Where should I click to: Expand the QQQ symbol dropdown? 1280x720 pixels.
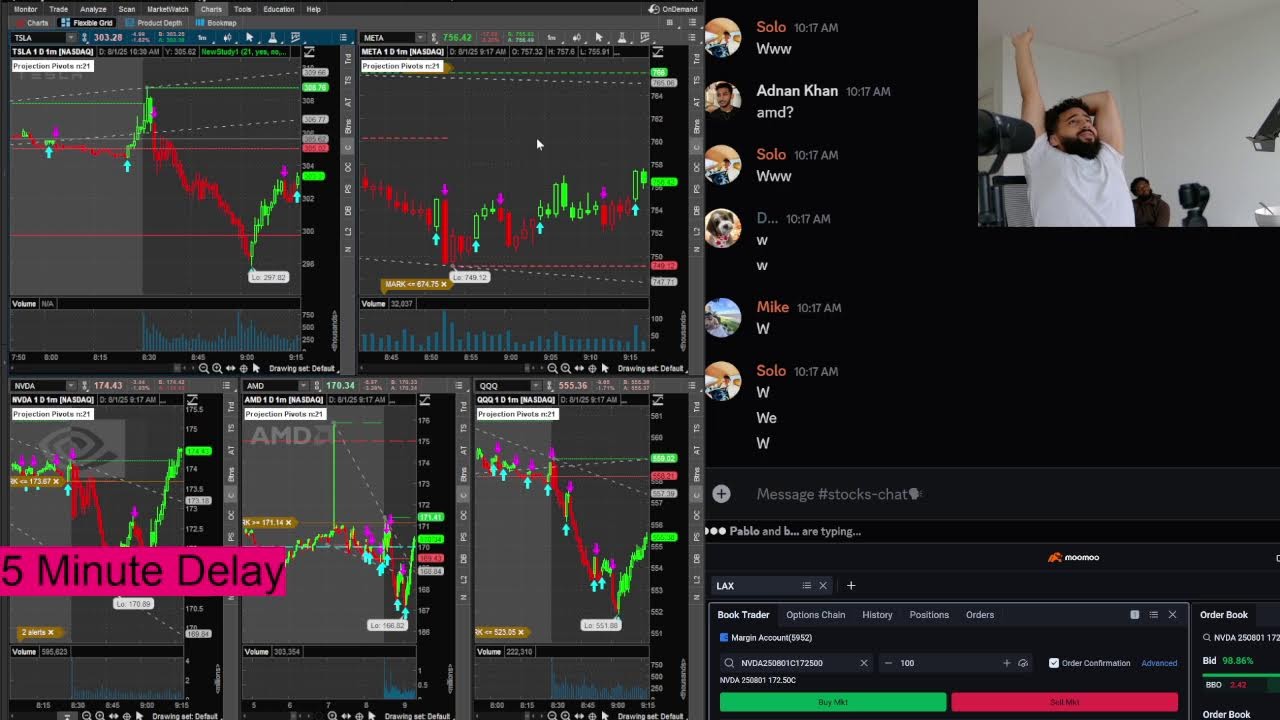(x=536, y=386)
